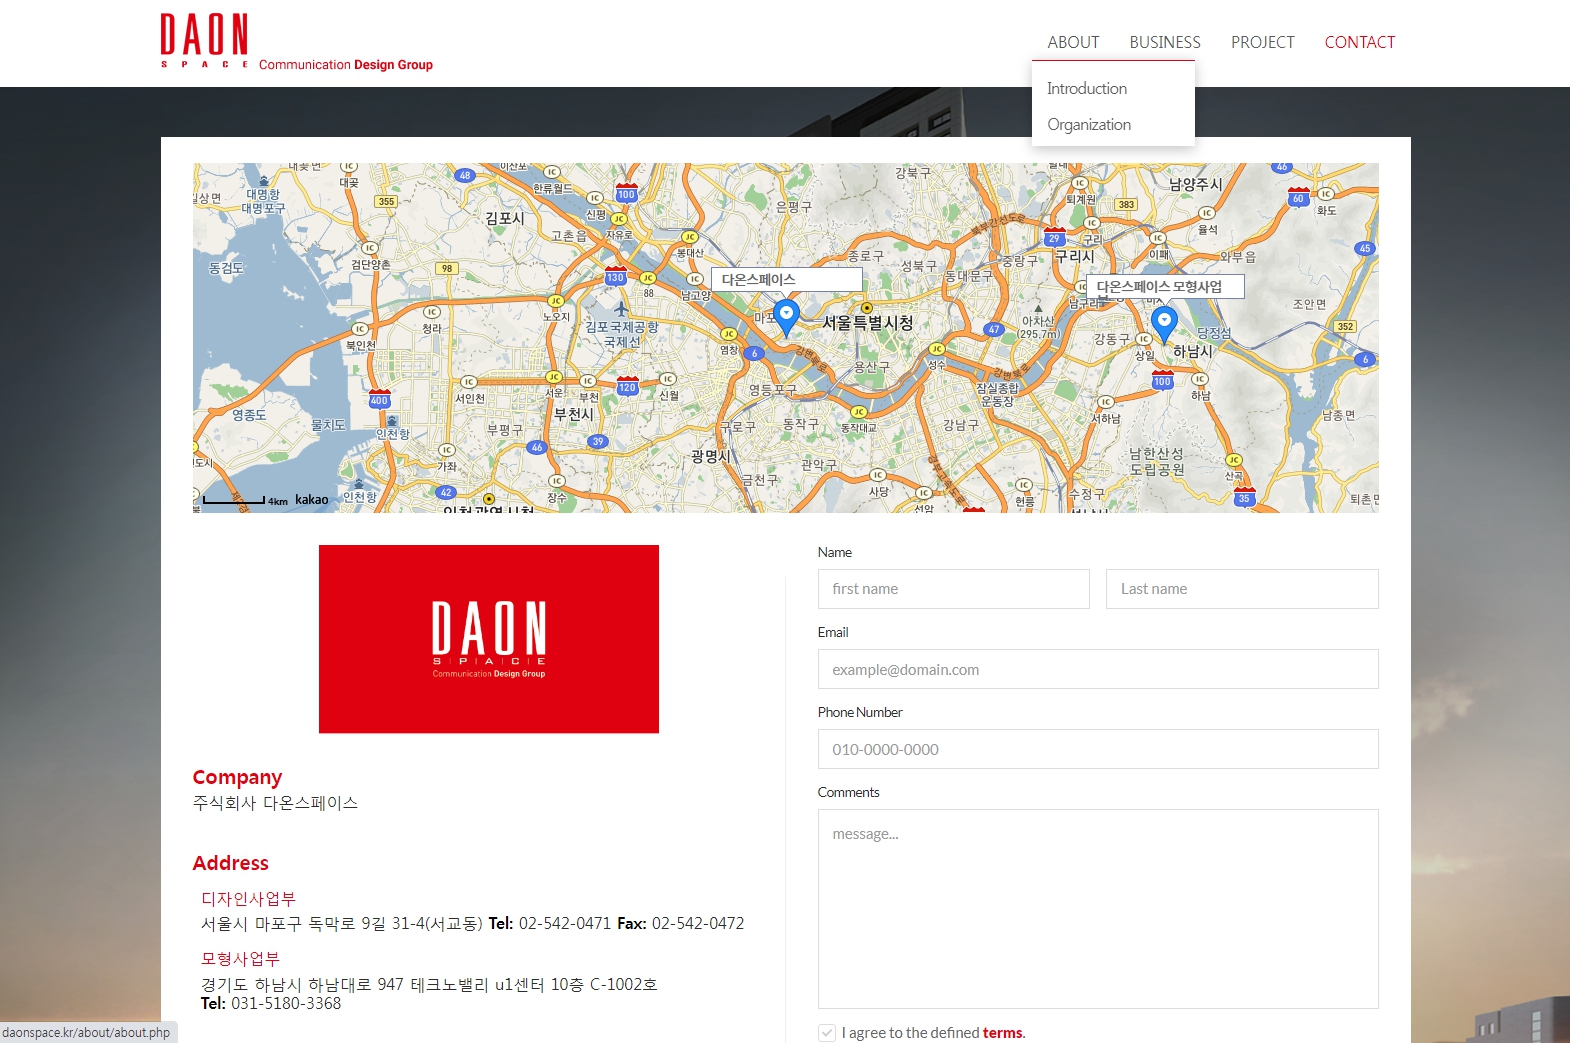Focus the first name field
This screenshot has width=1570, height=1043.
point(953,589)
